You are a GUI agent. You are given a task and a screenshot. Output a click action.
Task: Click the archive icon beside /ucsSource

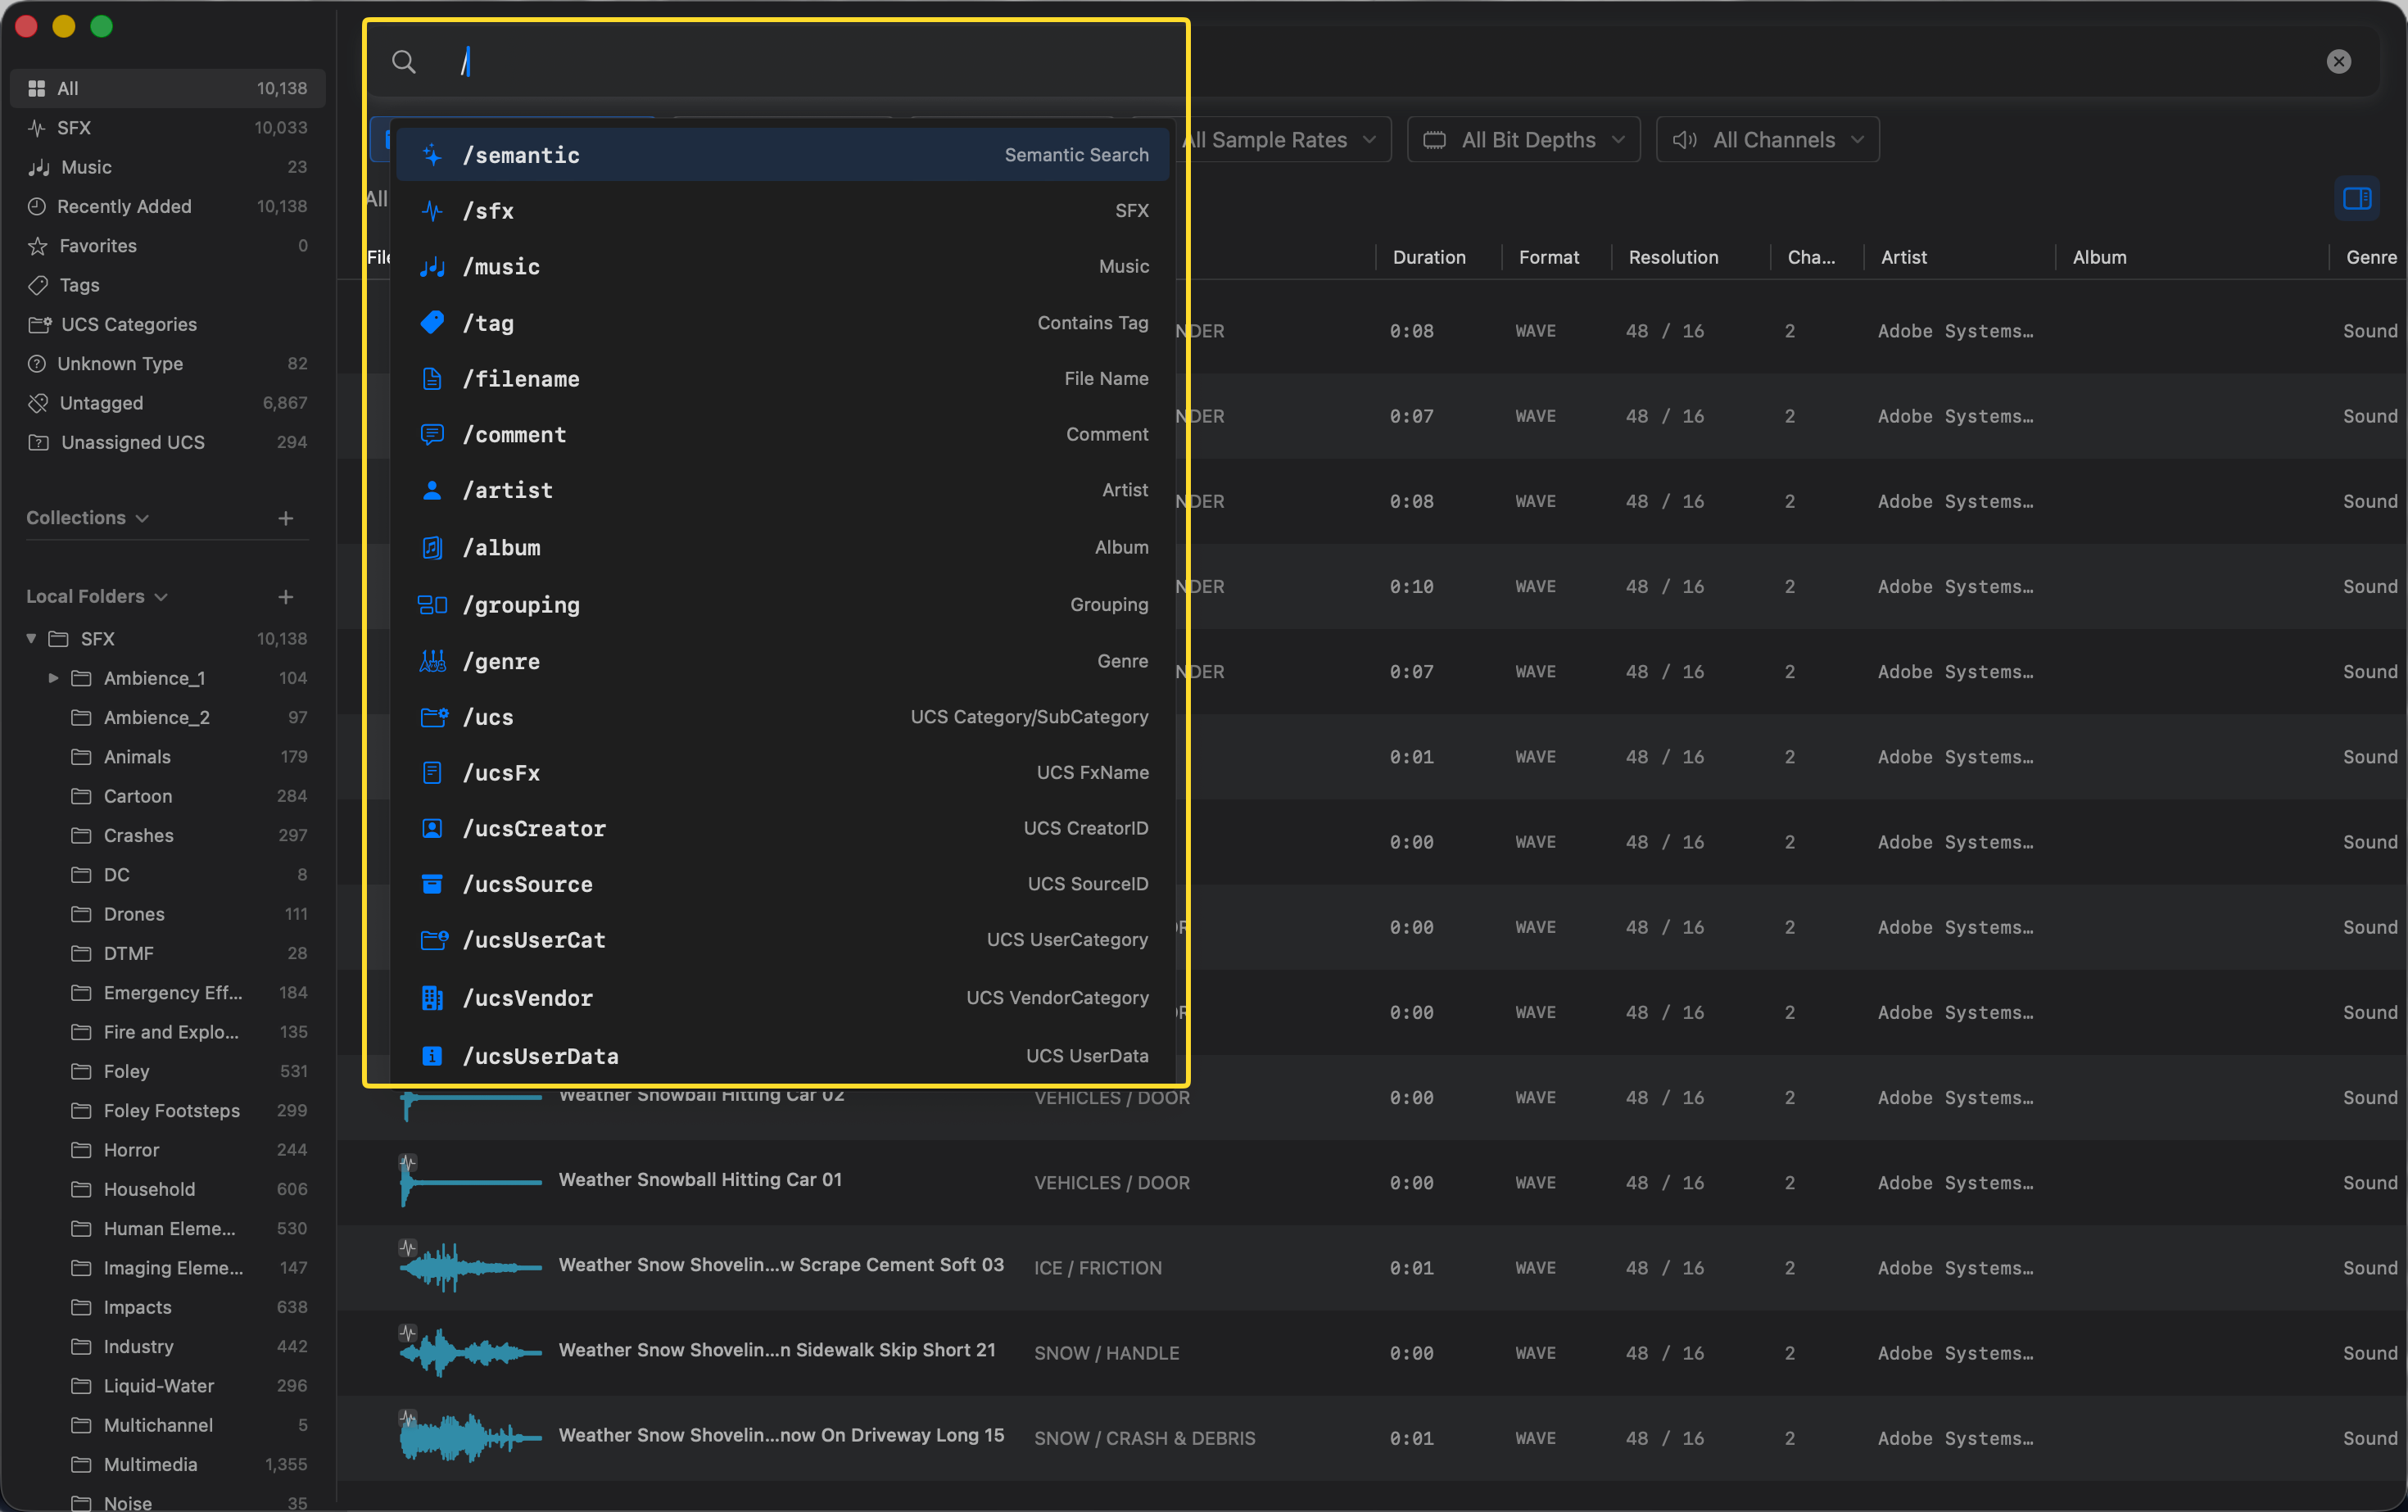tap(432, 885)
